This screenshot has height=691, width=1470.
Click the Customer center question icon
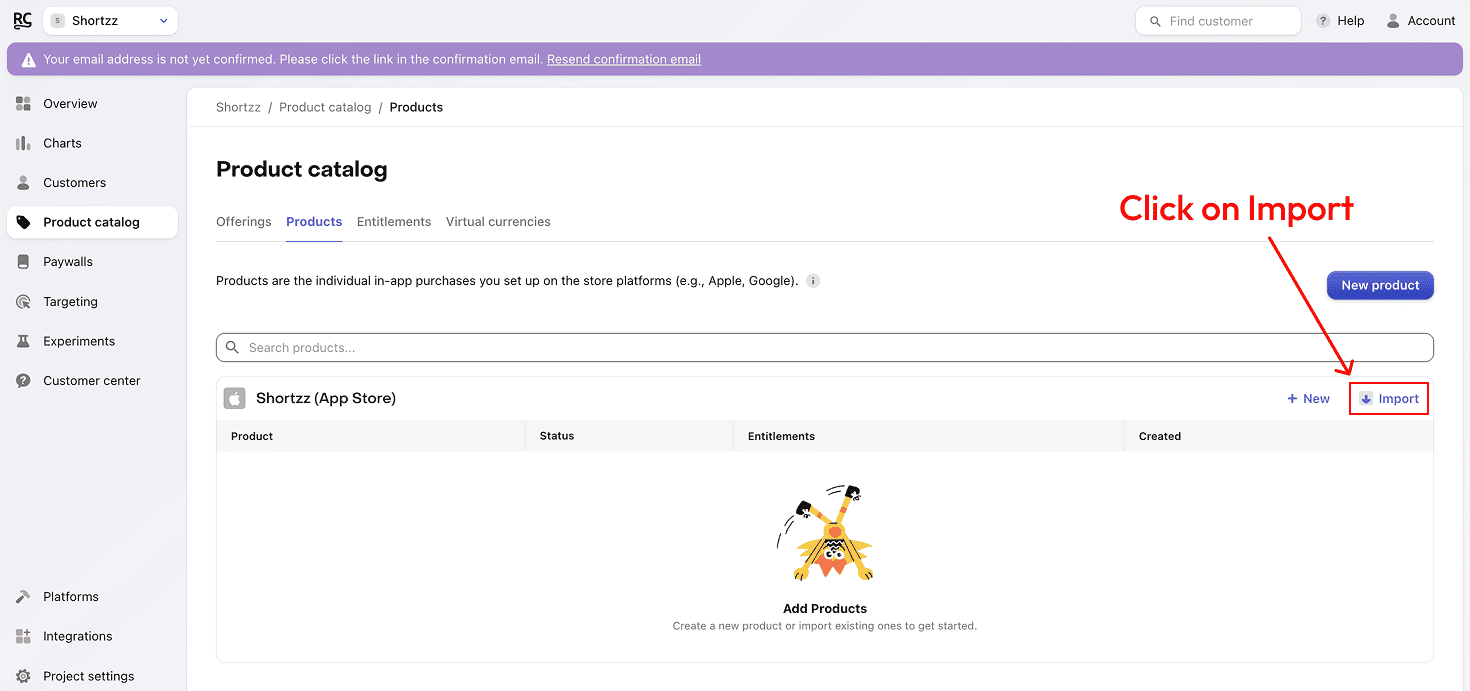pos(23,381)
